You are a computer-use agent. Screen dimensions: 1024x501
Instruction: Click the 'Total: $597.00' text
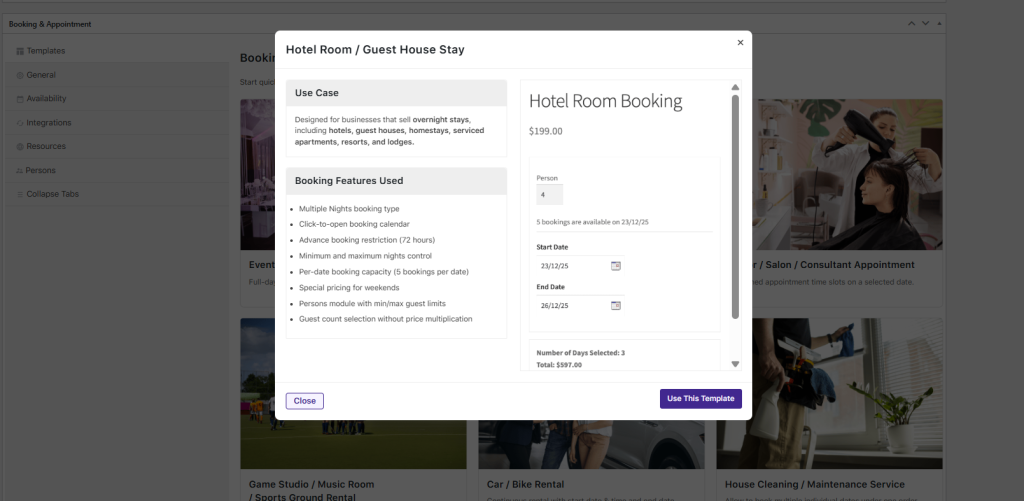[559, 365]
